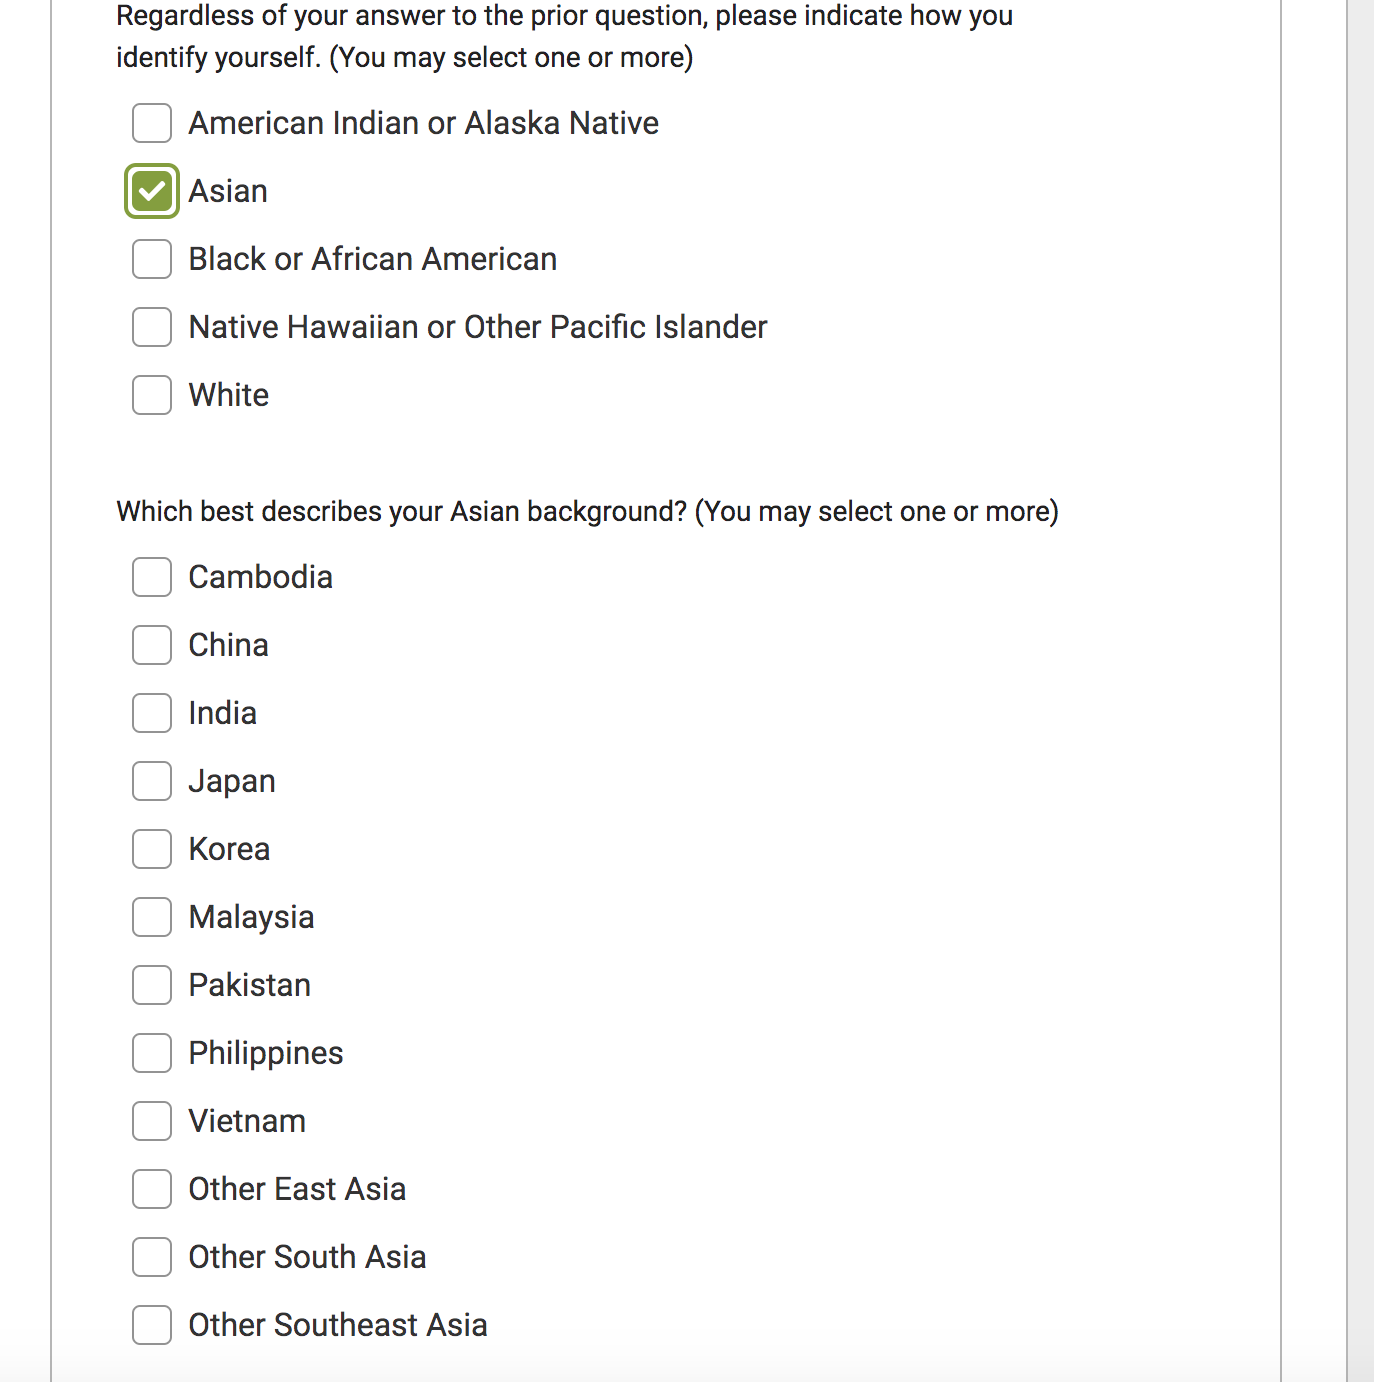Select Cambodia as Asian background
The width and height of the screenshot is (1374, 1382).
[152, 577]
